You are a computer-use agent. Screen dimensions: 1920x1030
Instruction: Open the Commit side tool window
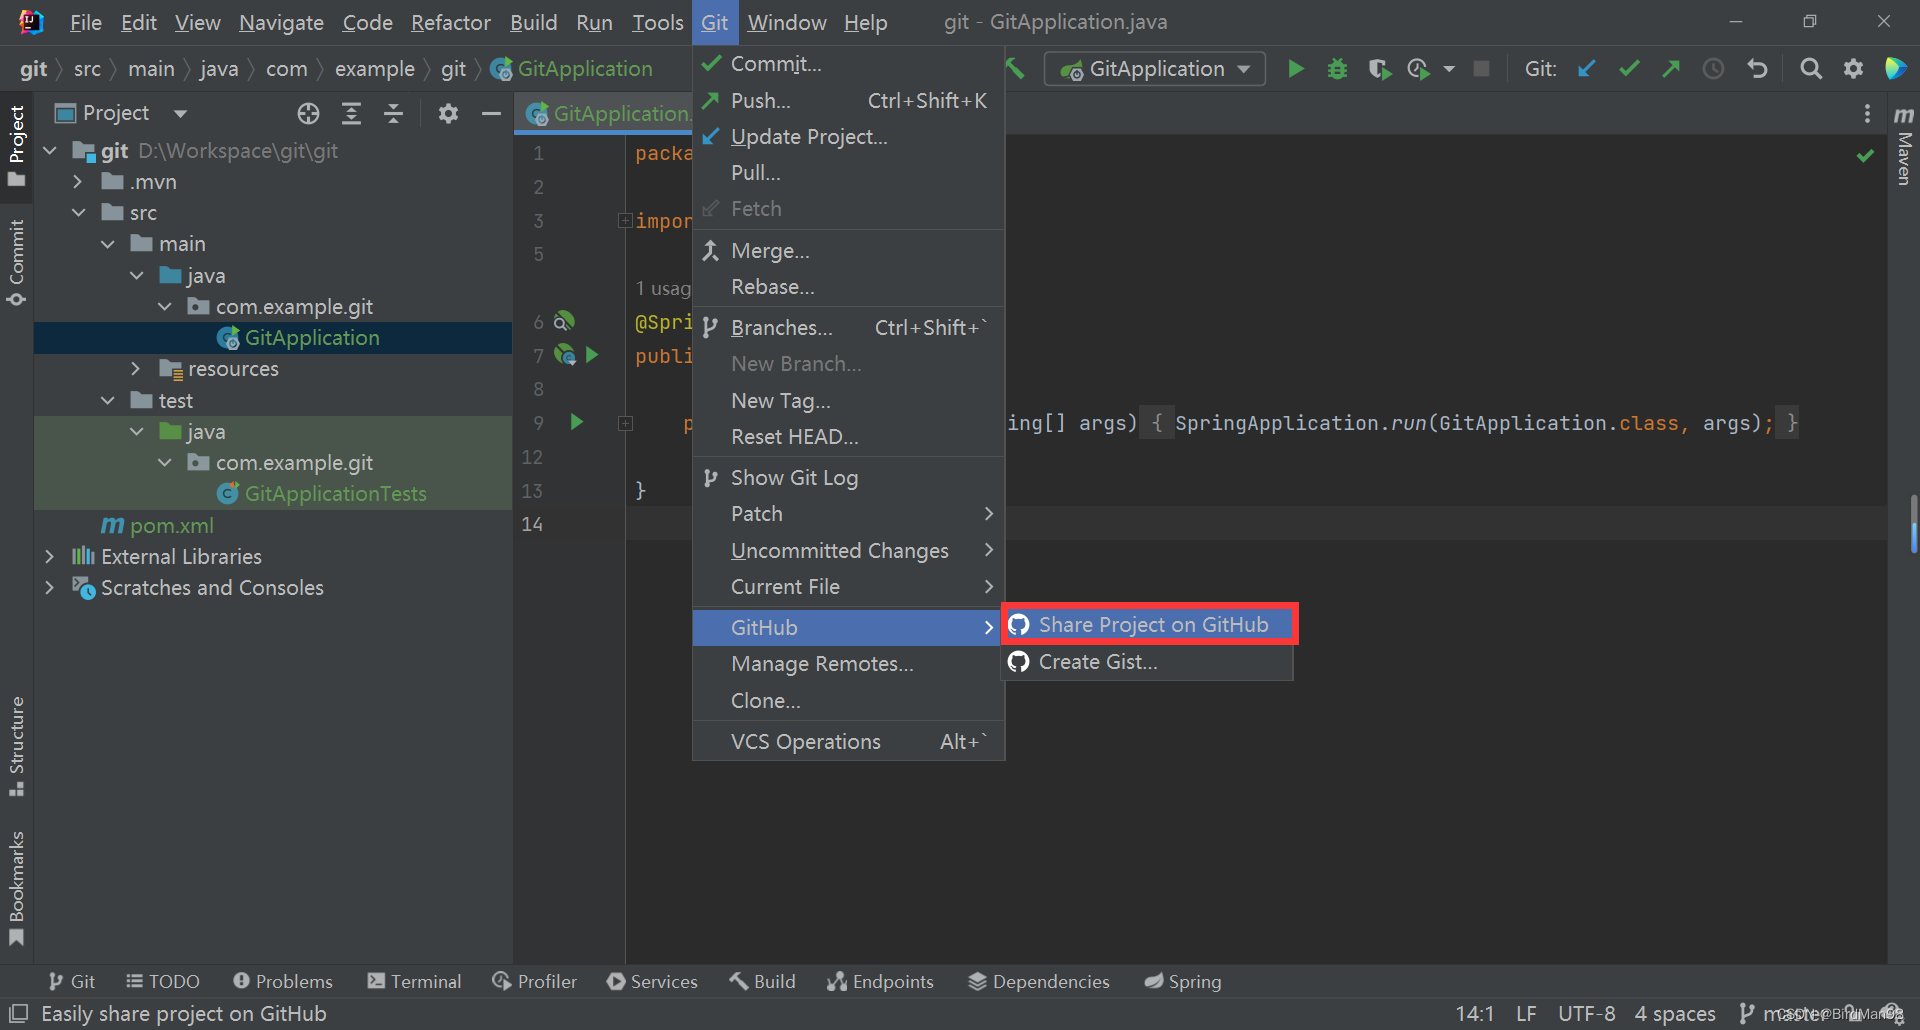click(16, 263)
